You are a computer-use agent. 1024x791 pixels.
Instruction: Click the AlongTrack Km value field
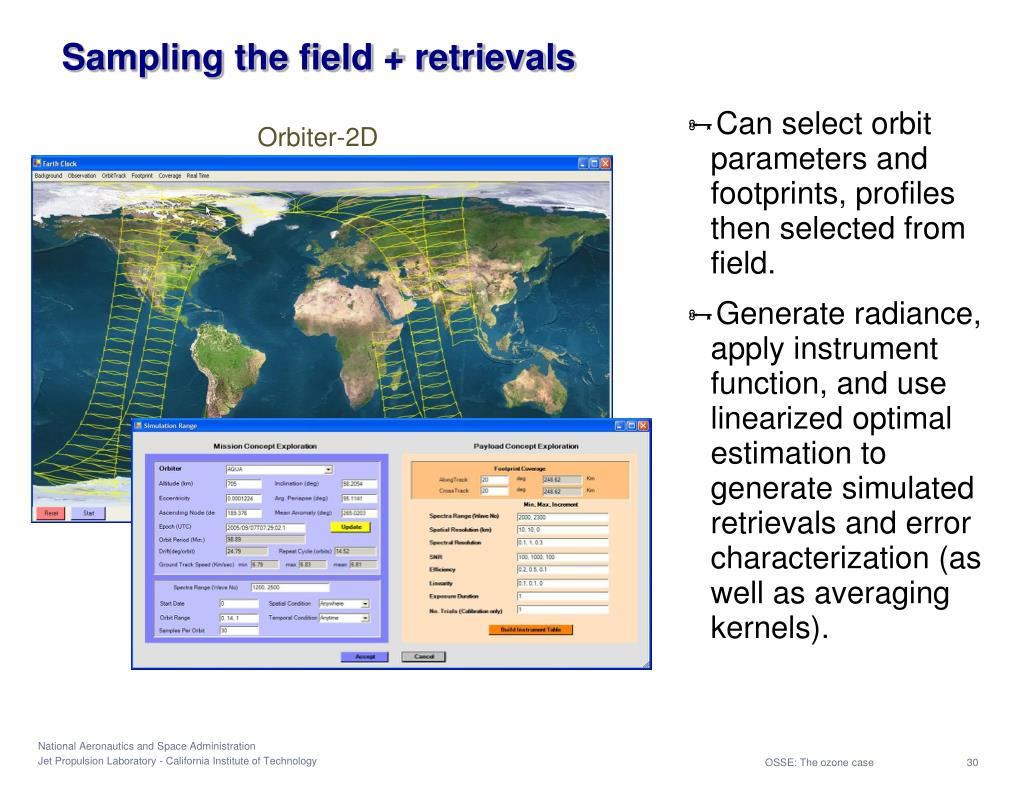pos(561,480)
